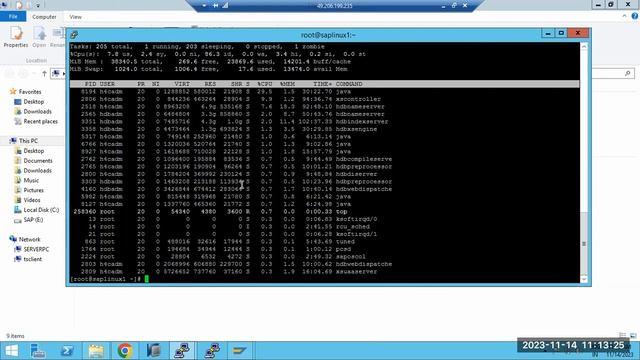The image size is (640, 360).
Task: Click the terminal scrollbar down arrow
Action: pos(584,280)
